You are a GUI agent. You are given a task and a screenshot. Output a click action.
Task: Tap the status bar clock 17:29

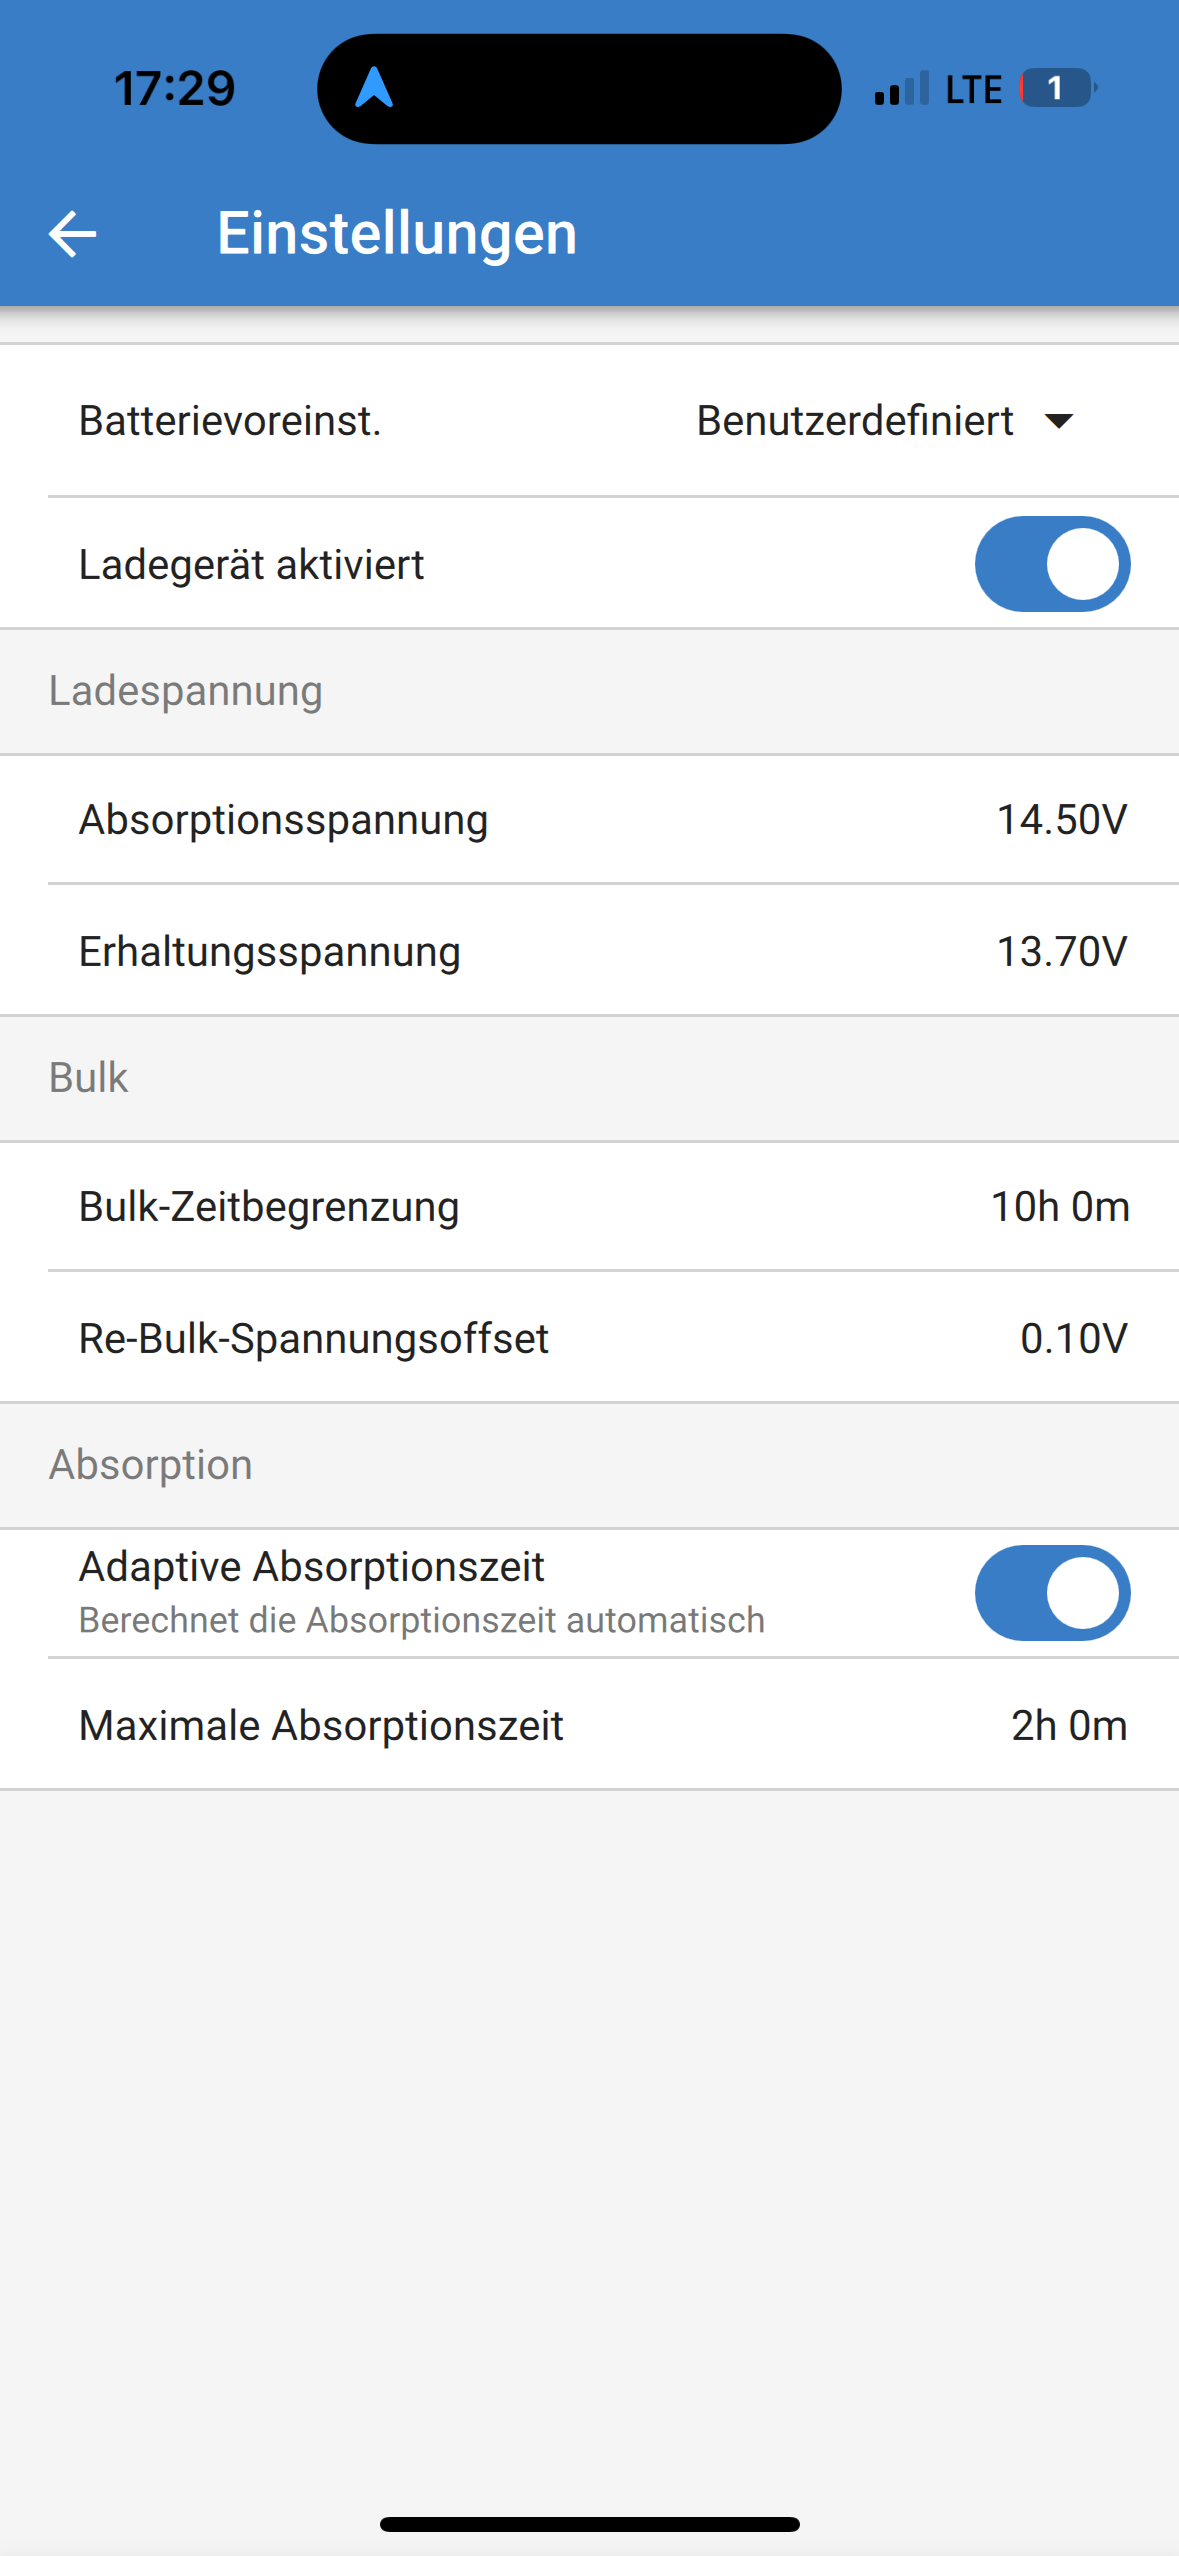(x=174, y=88)
